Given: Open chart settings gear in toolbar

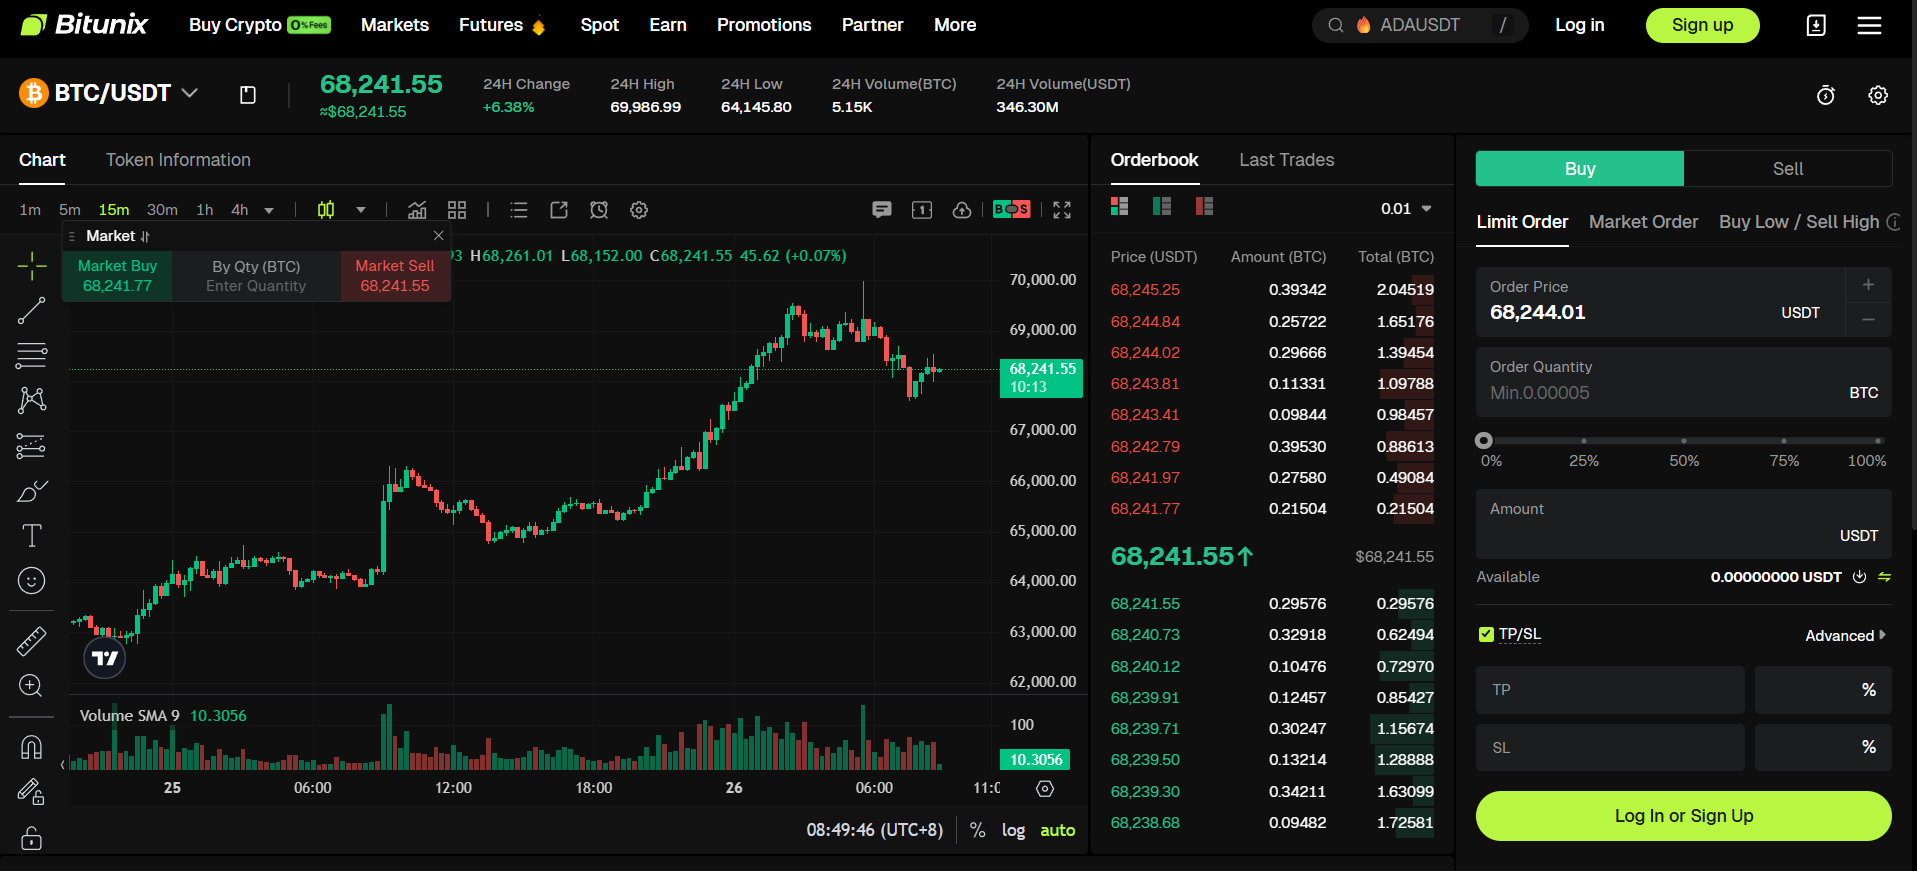Looking at the screenshot, I should [639, 210].
